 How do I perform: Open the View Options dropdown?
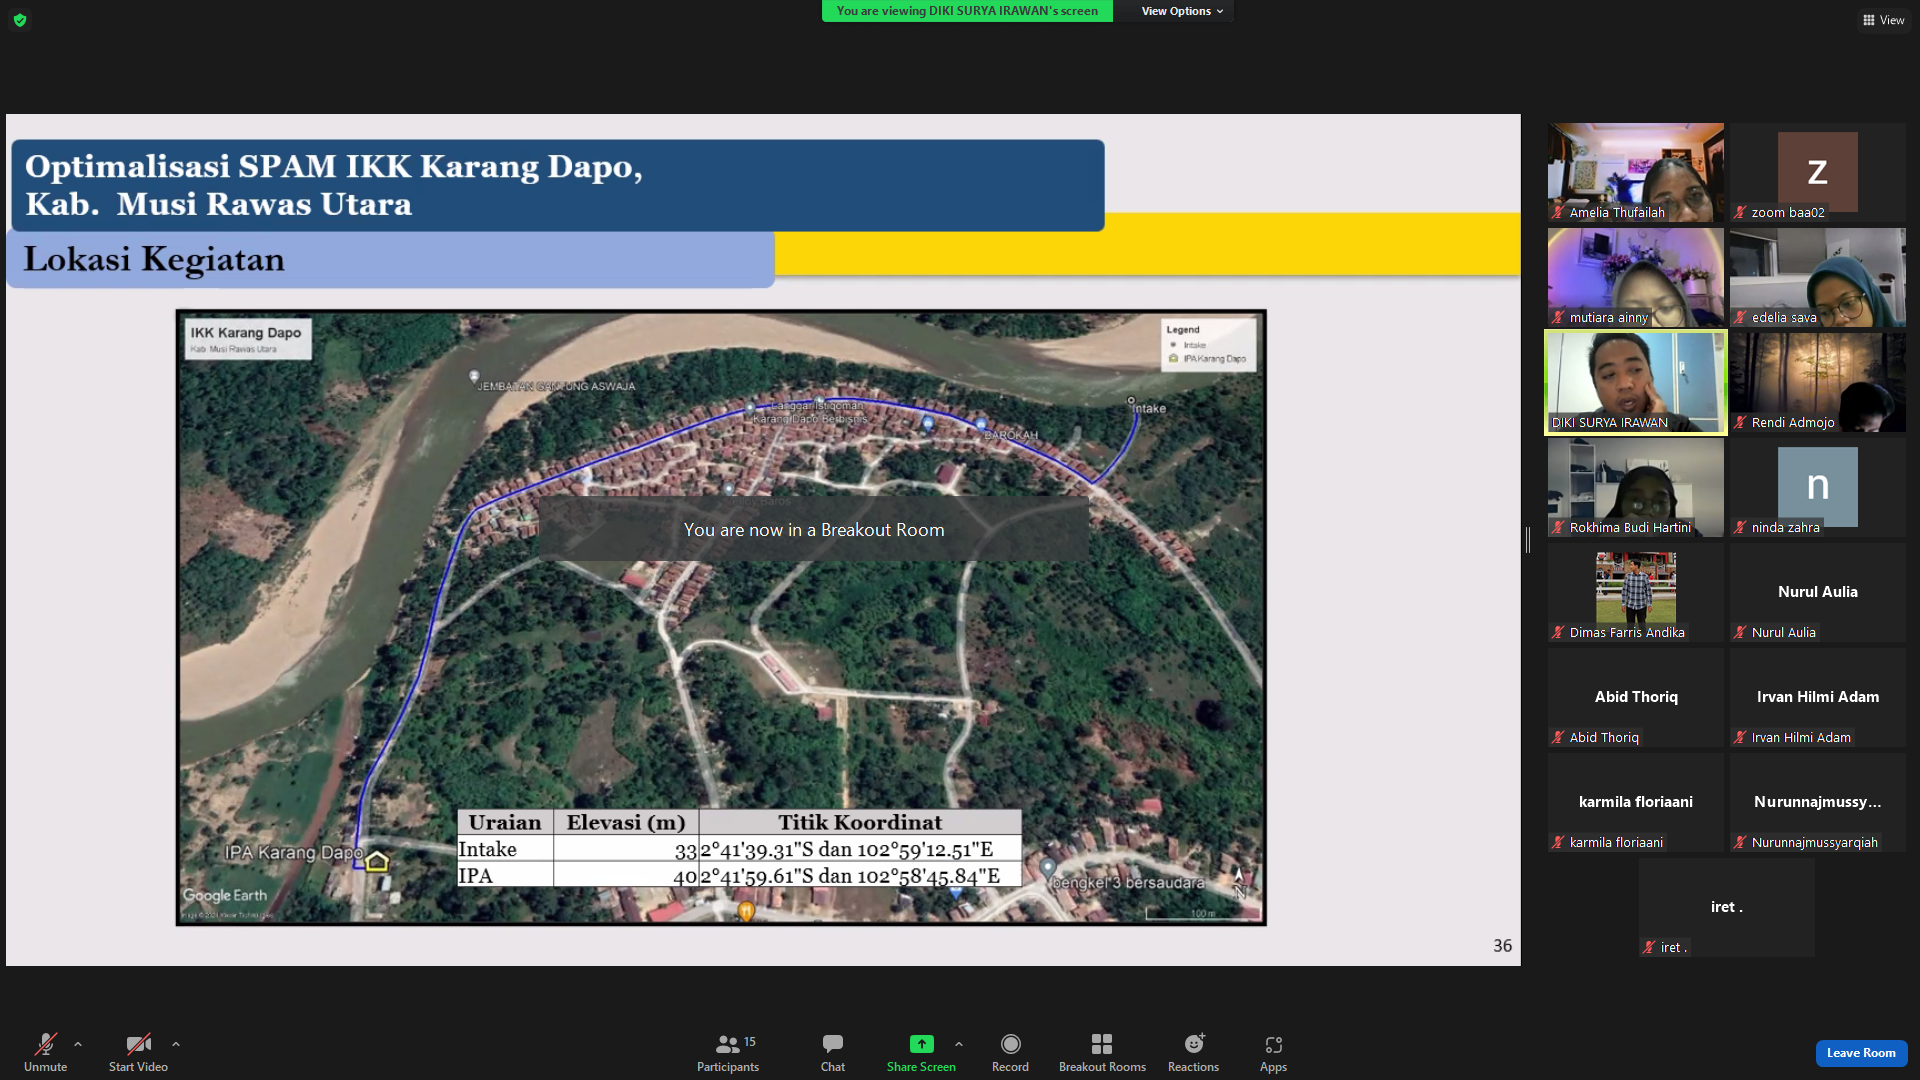click(x=1182, y=11)
